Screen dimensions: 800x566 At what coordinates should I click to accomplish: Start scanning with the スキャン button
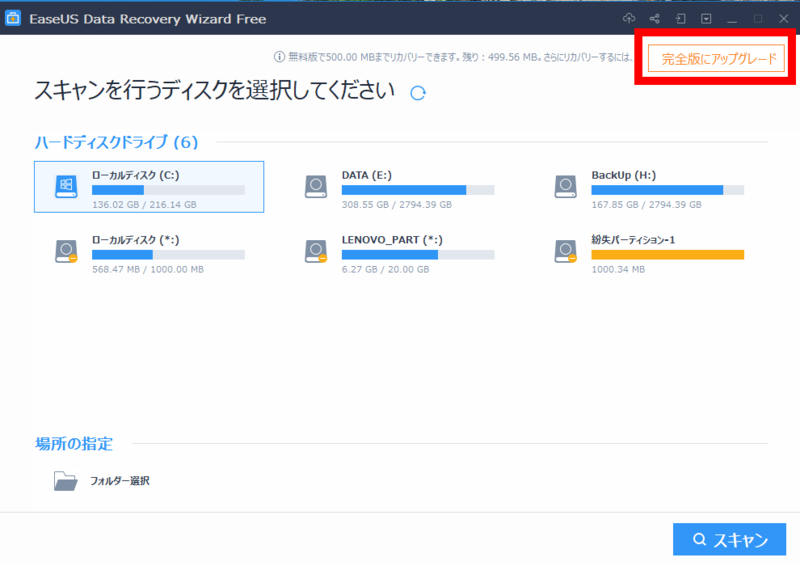click(729, 539)
